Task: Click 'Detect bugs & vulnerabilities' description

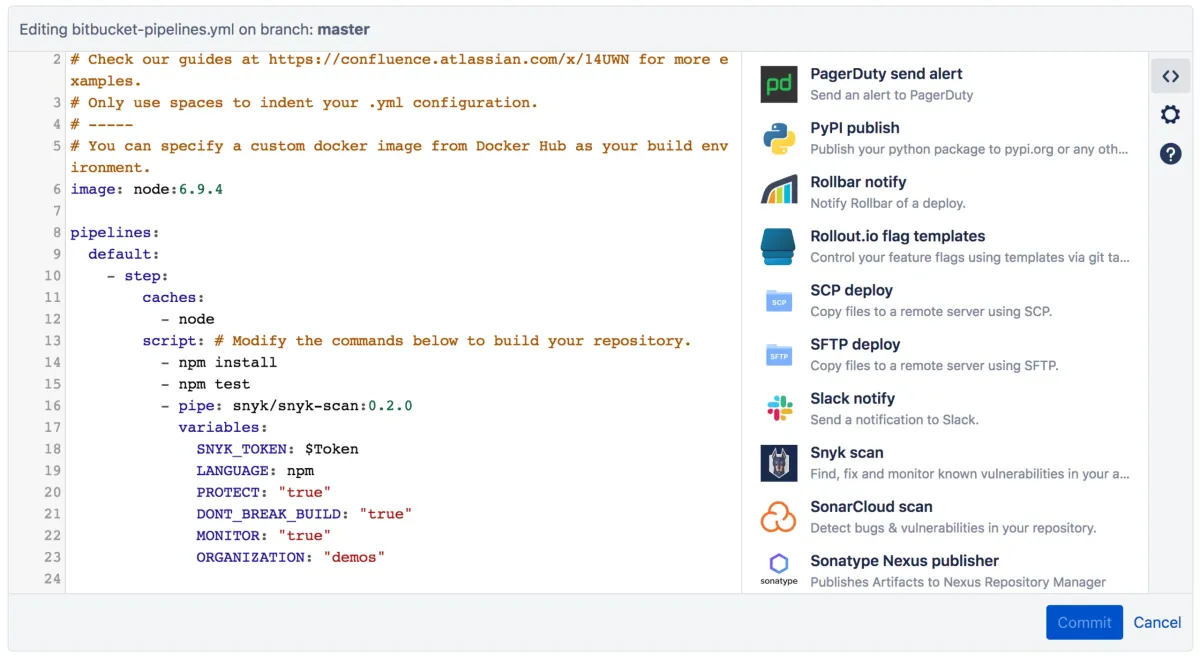Action: pos(953,528)
